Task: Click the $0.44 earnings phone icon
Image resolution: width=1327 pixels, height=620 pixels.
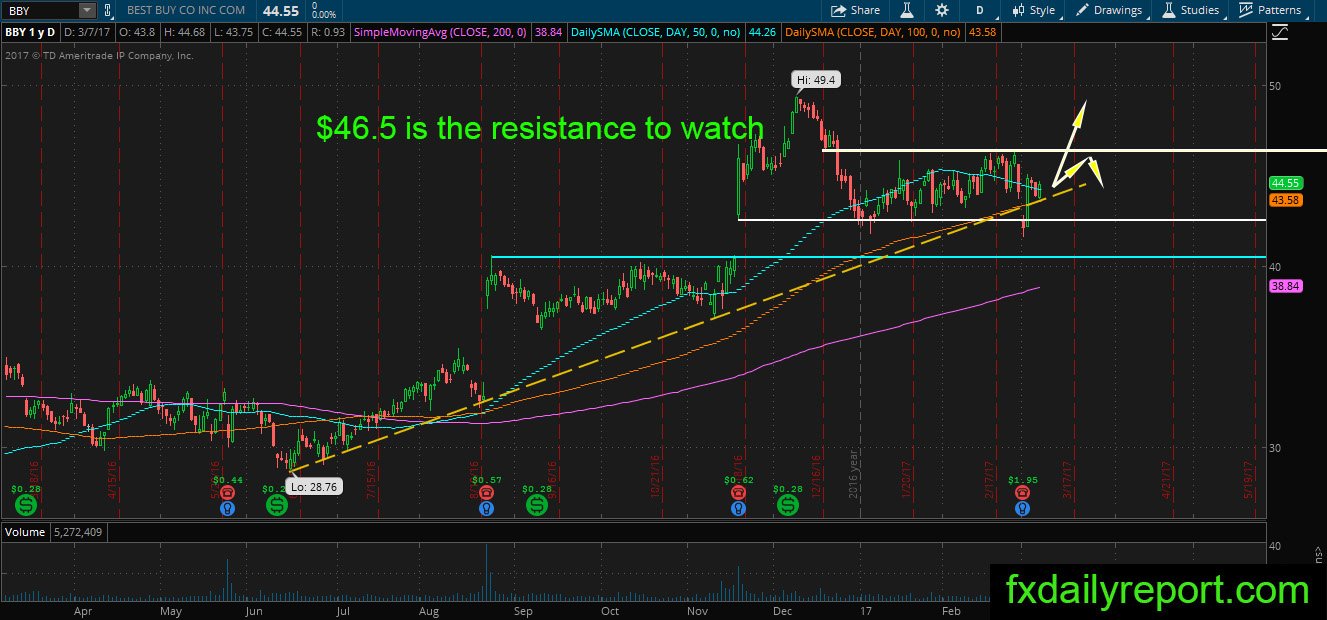Action: 228,491
